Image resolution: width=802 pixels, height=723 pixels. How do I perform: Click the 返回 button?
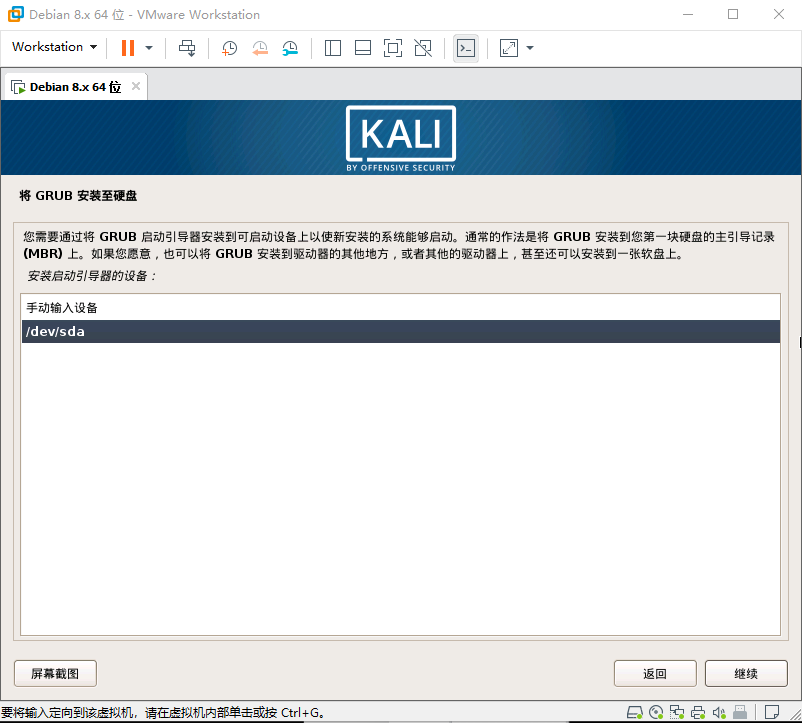pyautogui.click(x=655, y=673)
